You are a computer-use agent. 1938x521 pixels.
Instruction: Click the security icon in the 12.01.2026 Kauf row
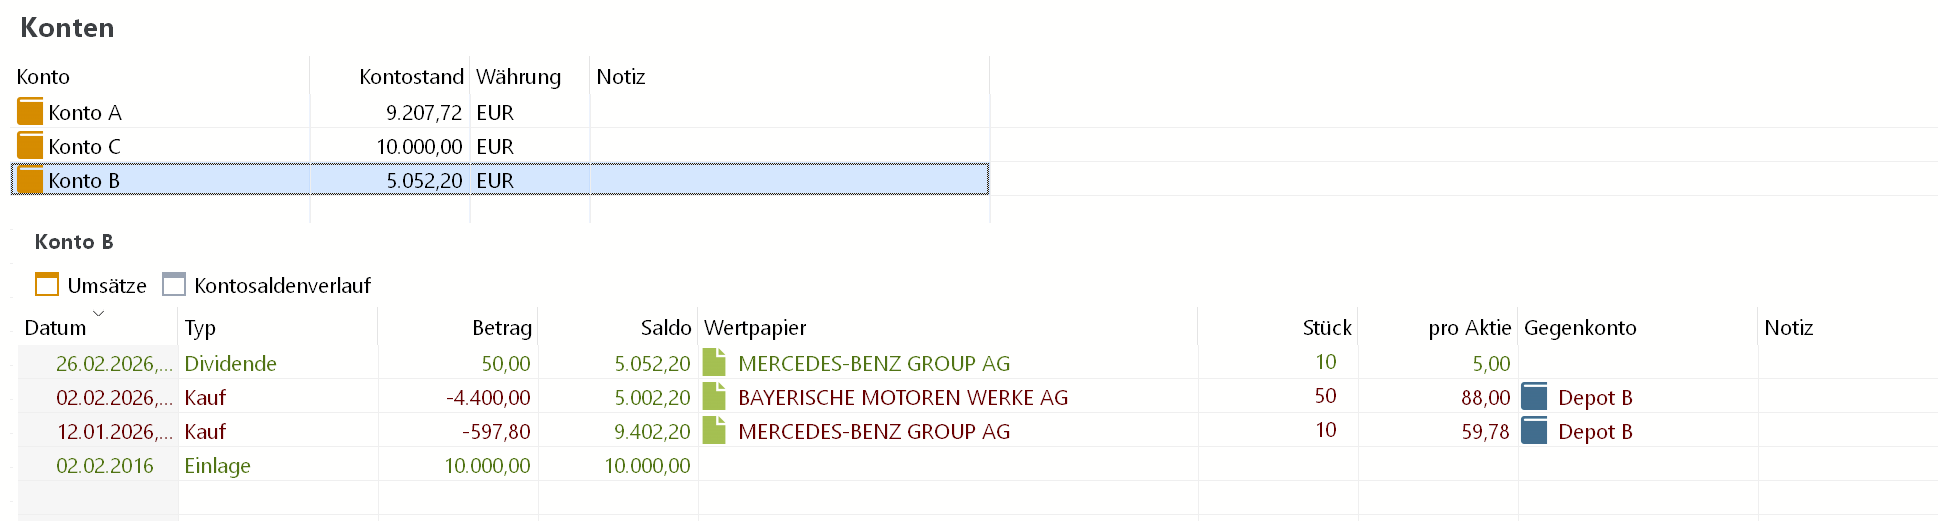pyautogui.click(x=714, y=431)
